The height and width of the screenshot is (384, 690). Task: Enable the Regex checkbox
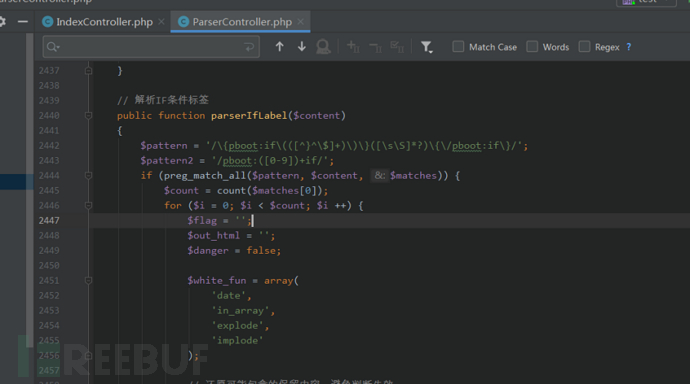(584, 47)
